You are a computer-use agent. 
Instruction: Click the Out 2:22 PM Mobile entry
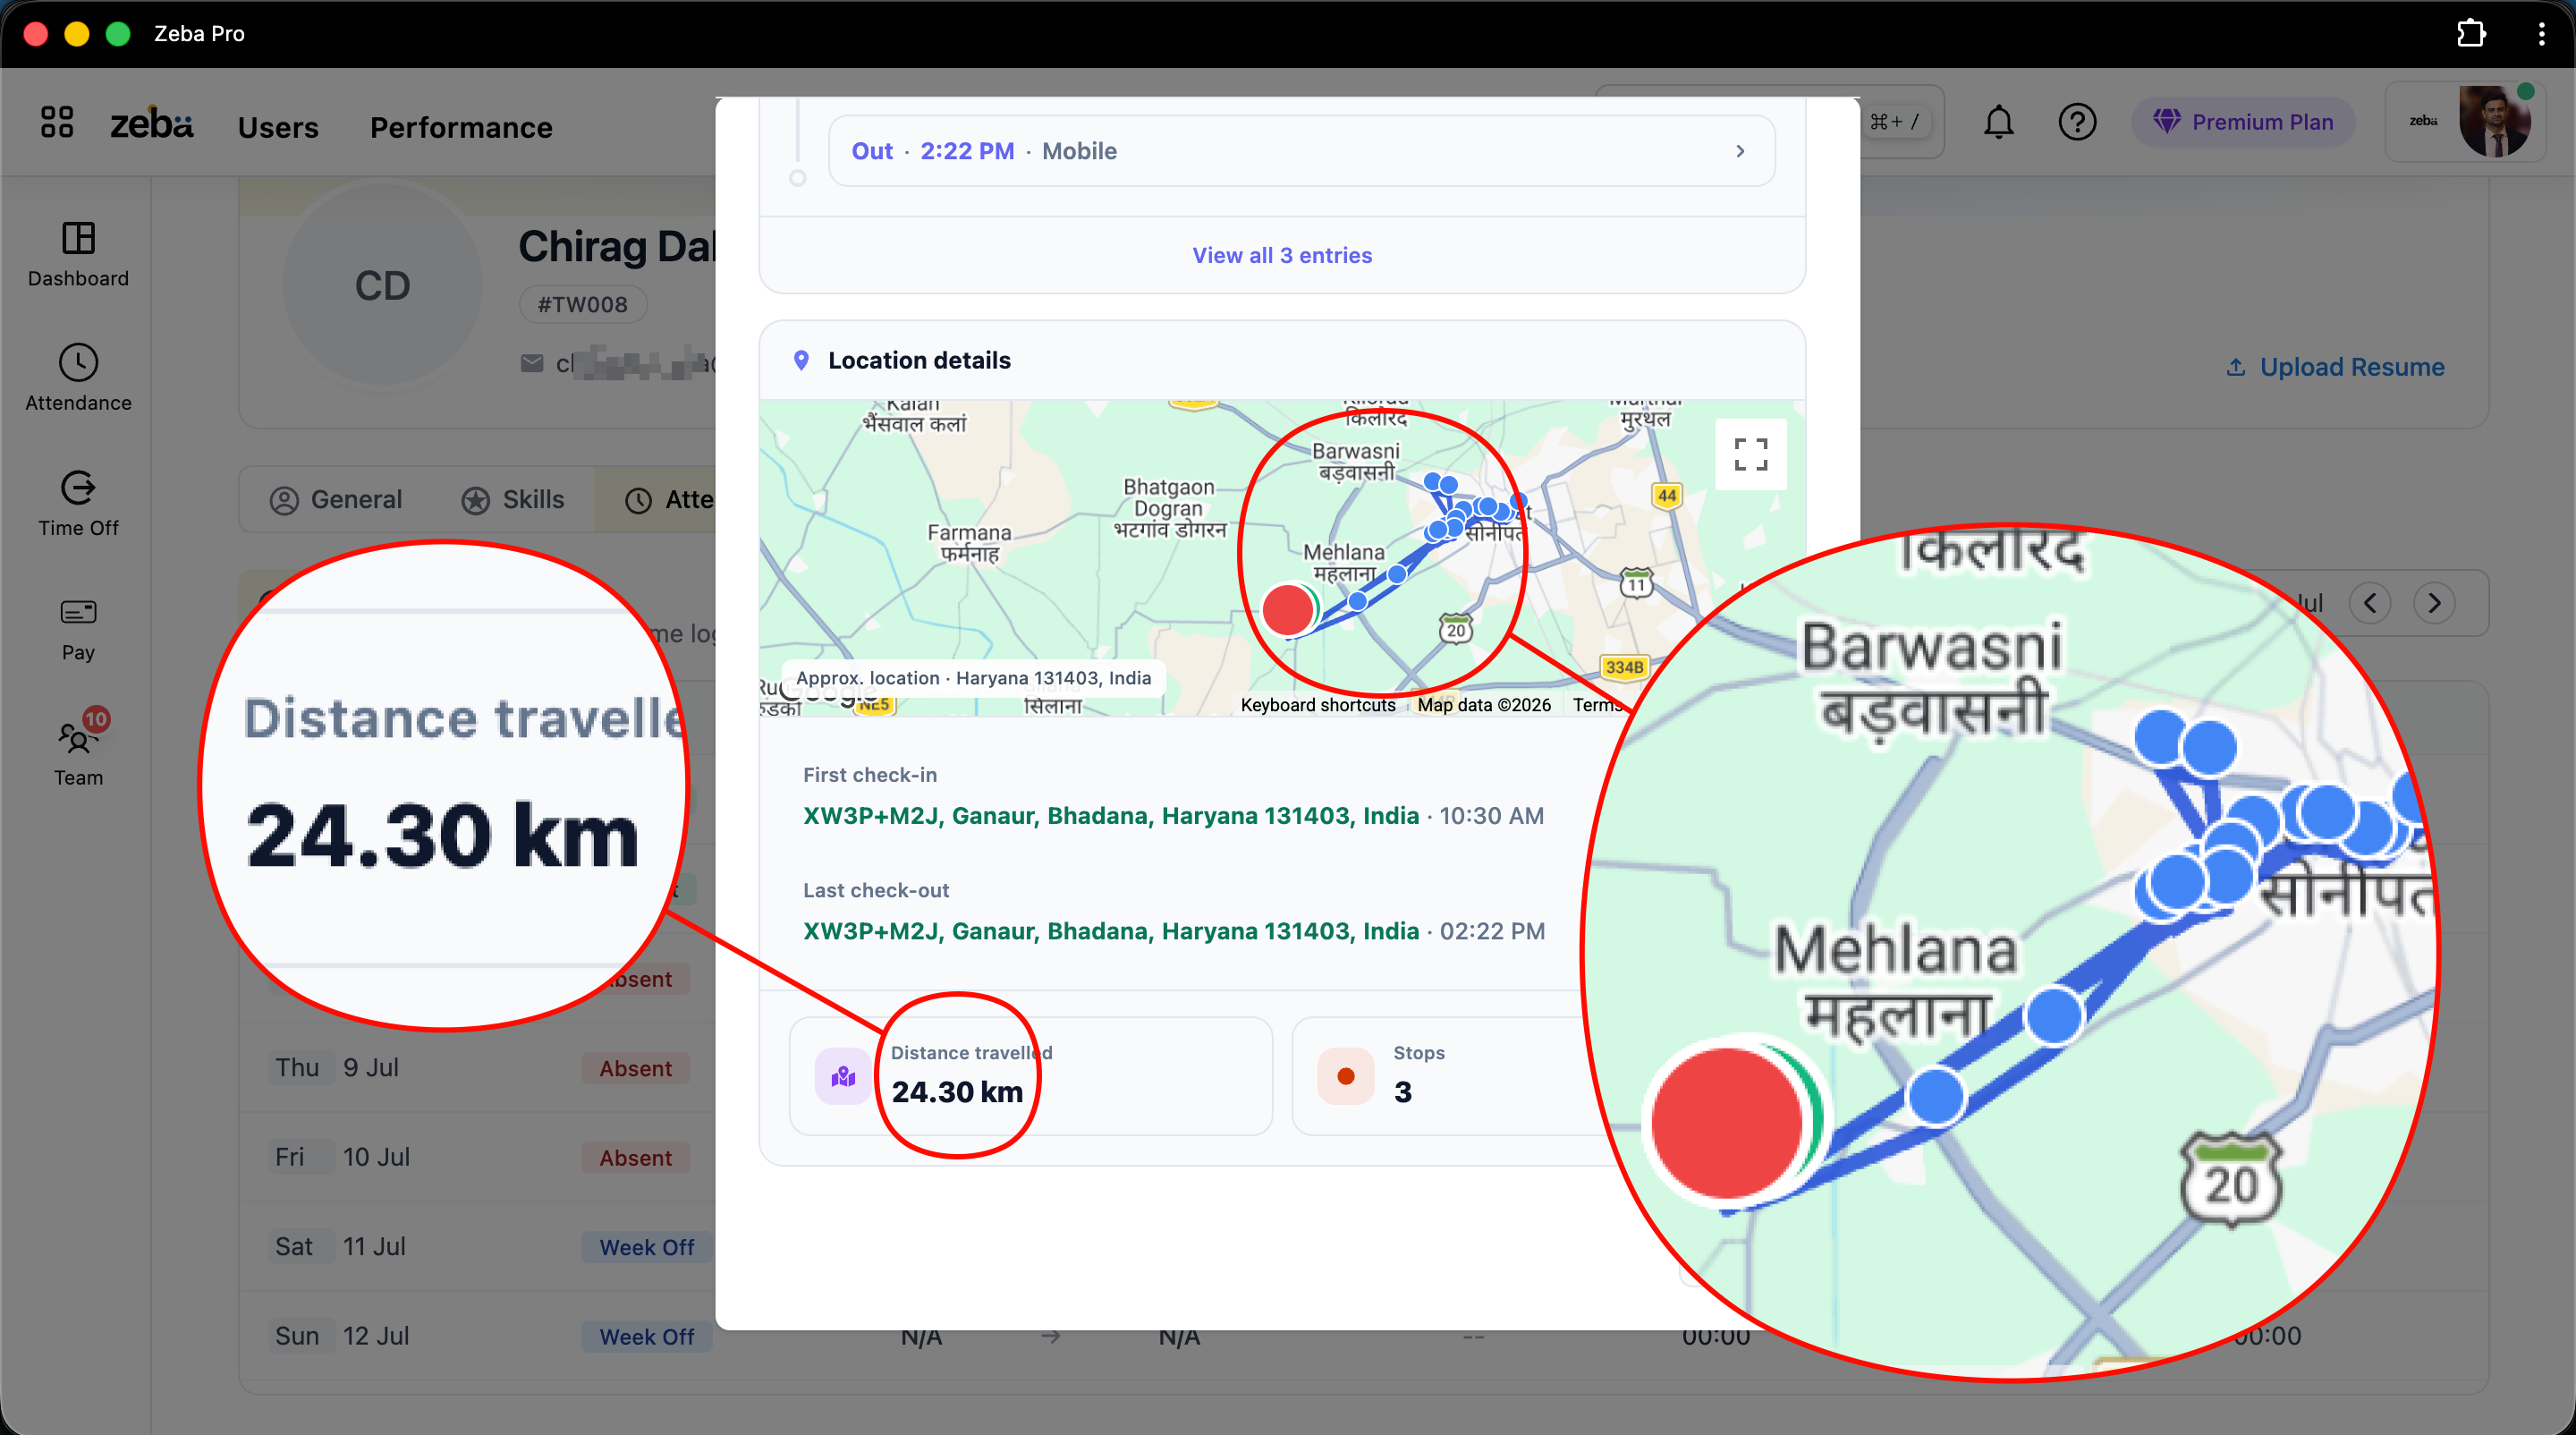click(x=1302, y=151)
